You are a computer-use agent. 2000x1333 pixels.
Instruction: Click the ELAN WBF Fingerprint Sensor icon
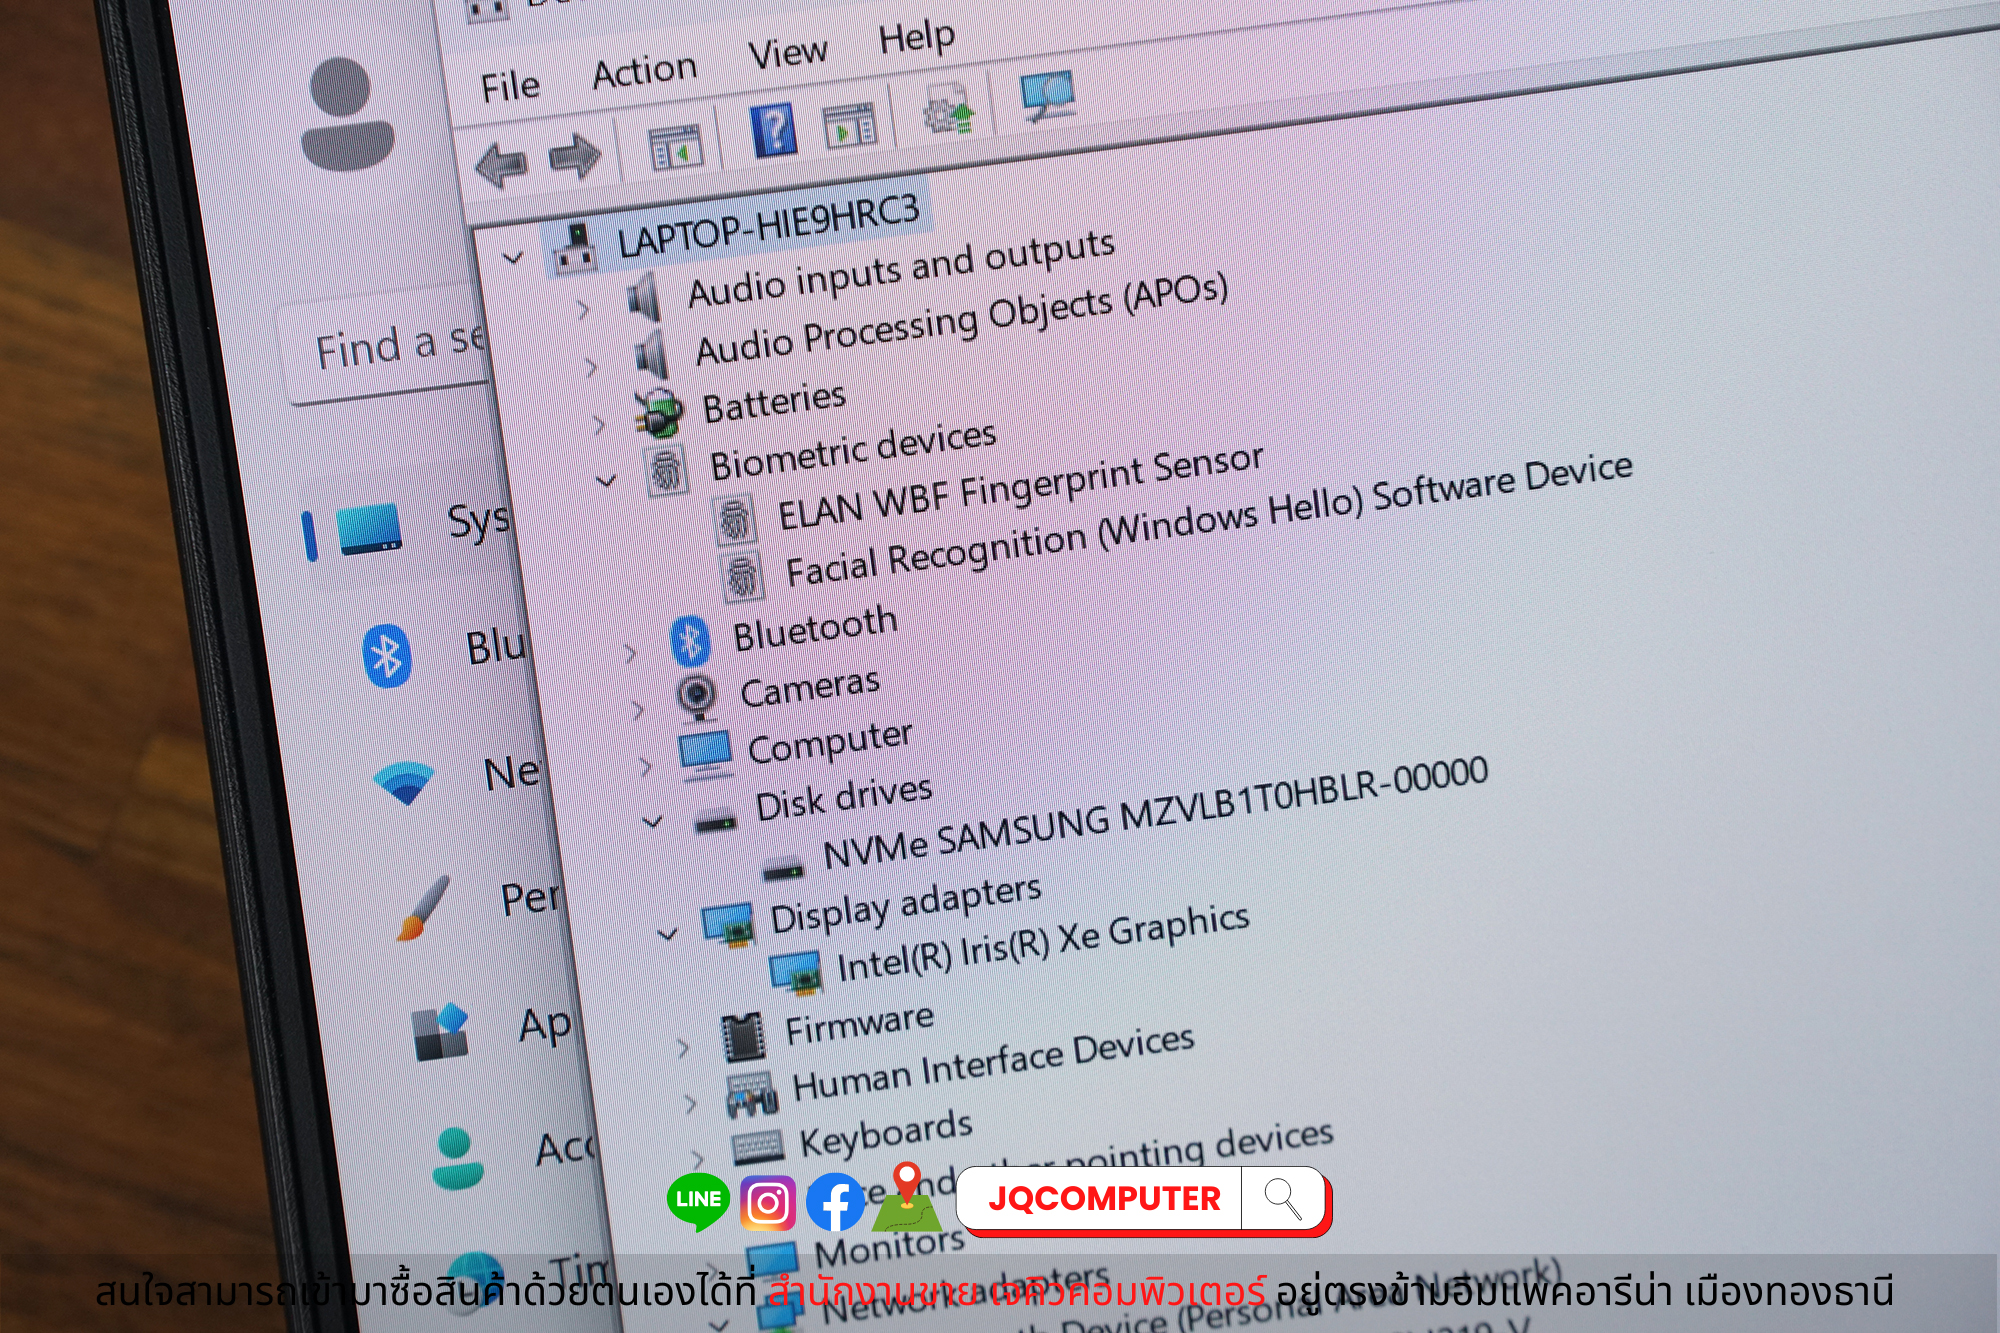[x=736, y=520]
